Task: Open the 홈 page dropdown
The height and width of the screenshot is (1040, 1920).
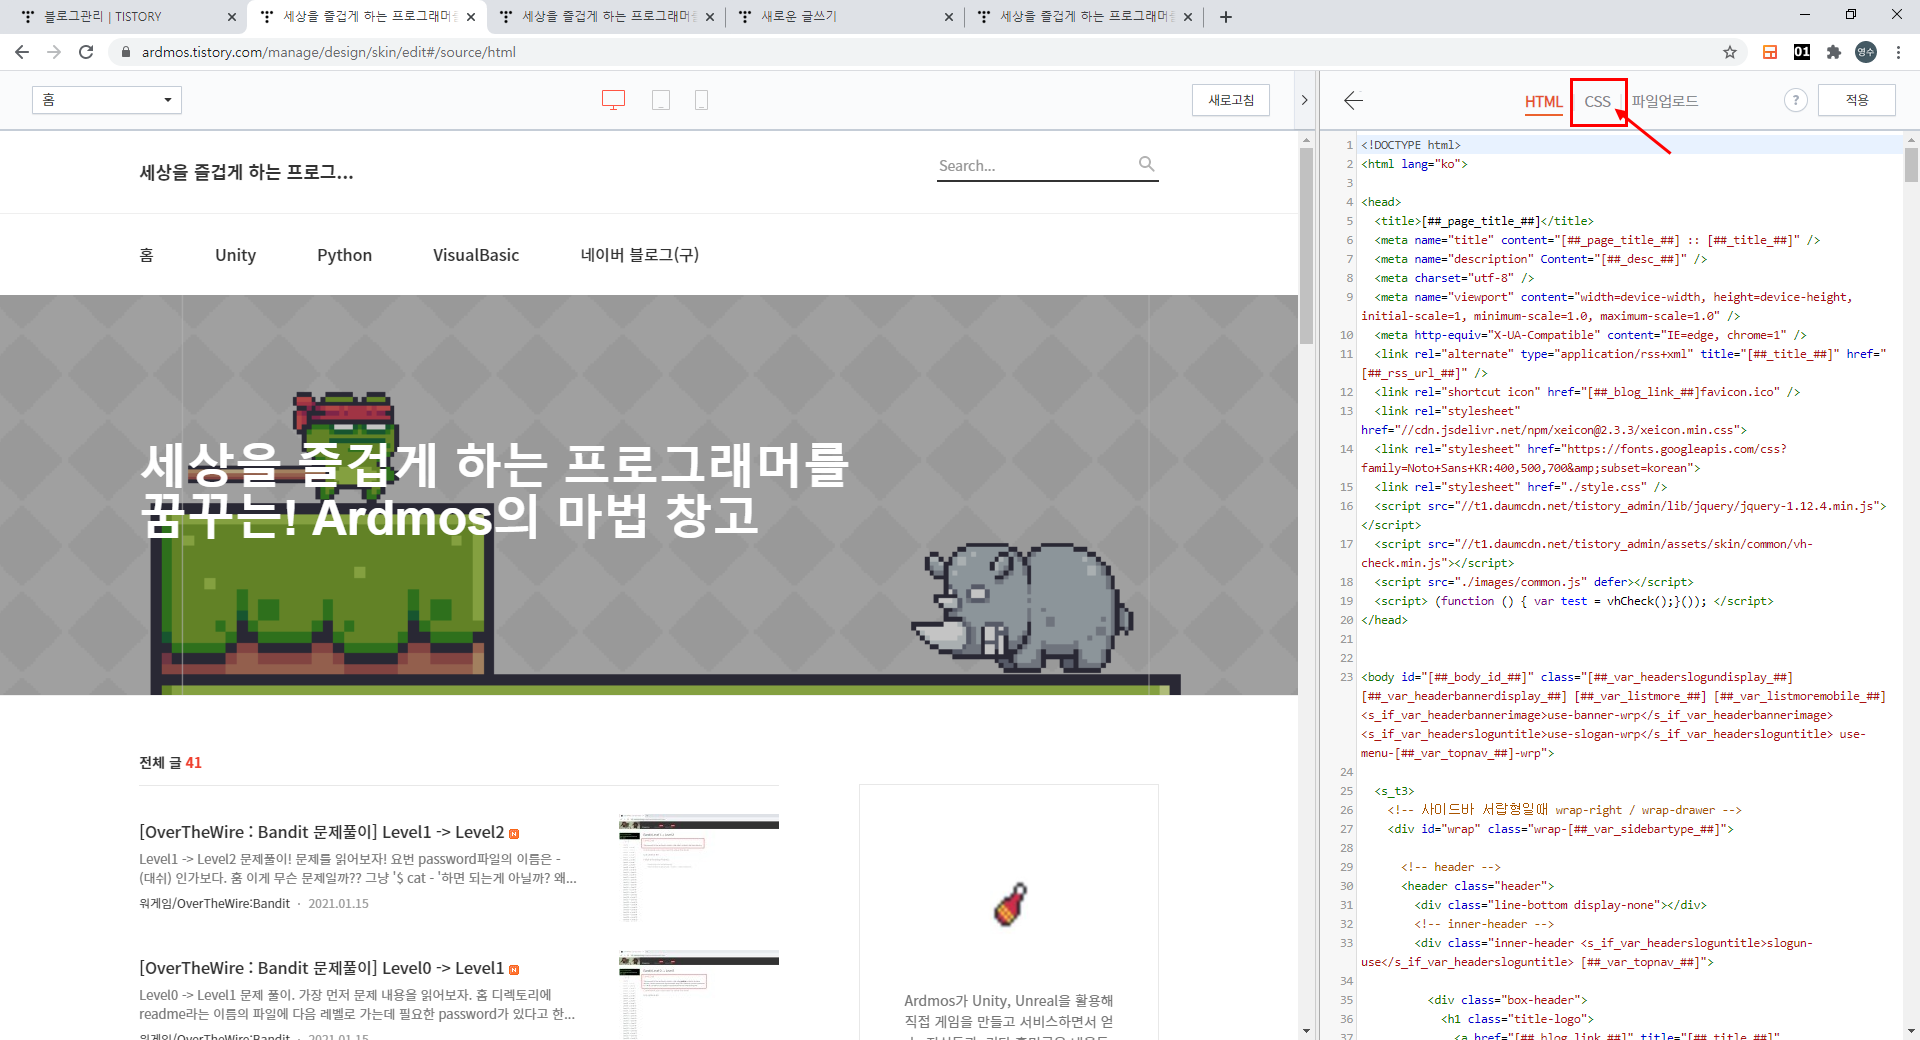Action: coord(107,100)
